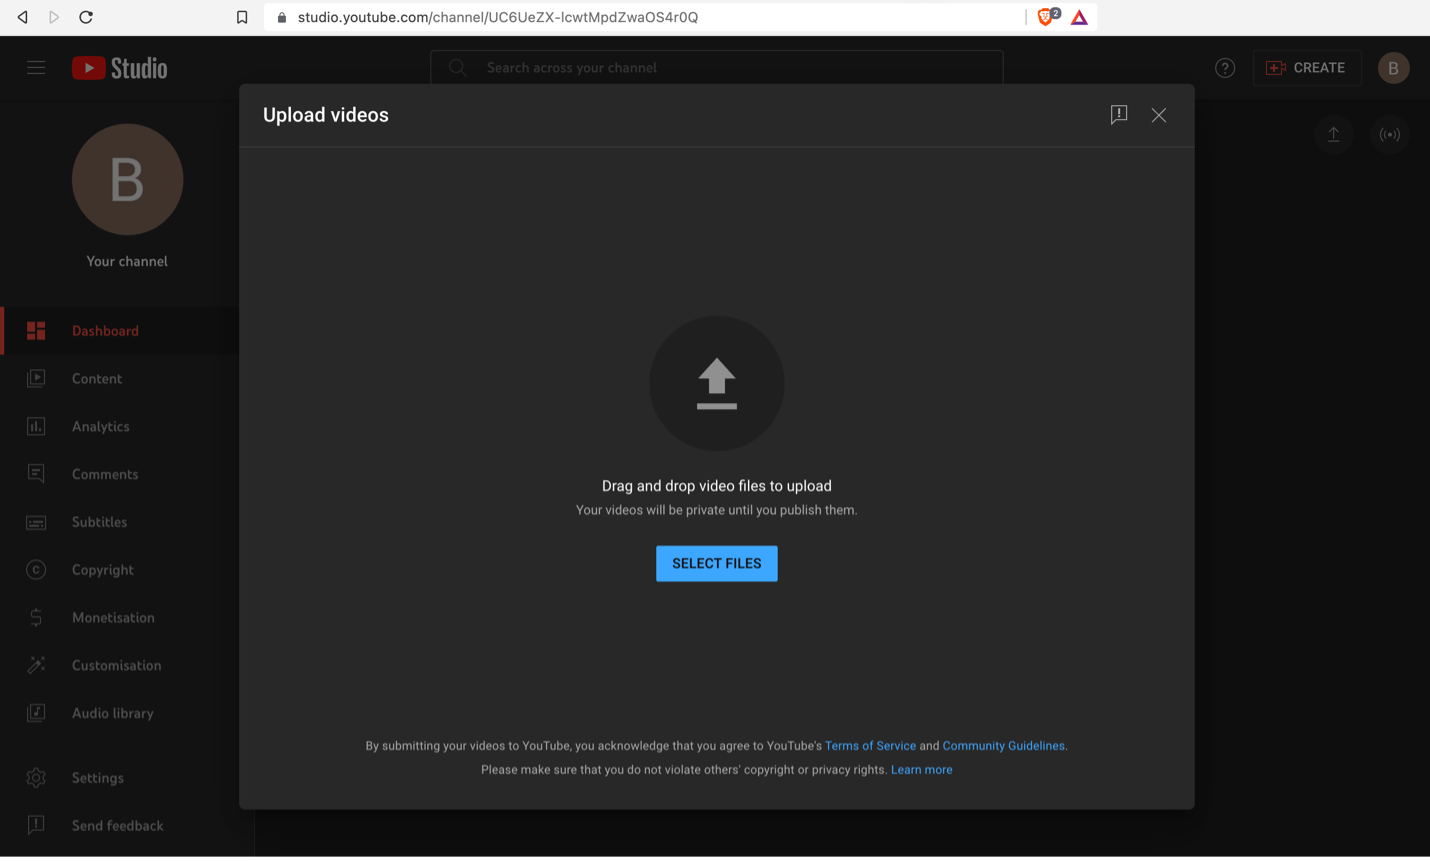The width and height of the screenshot is (1430, 861).
Task: Click the send feedback icon in upload dialog
Action: pos(1118,115)
